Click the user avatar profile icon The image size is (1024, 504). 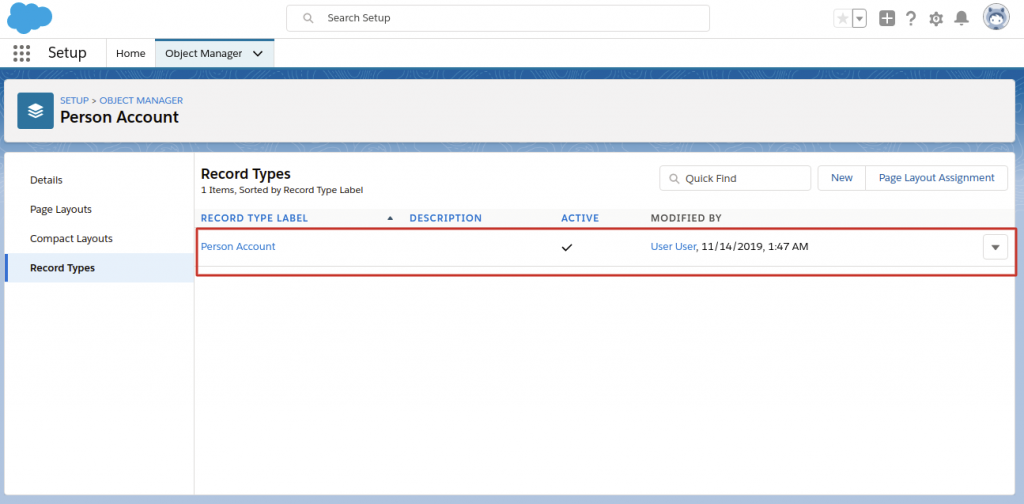click(996, 18)
